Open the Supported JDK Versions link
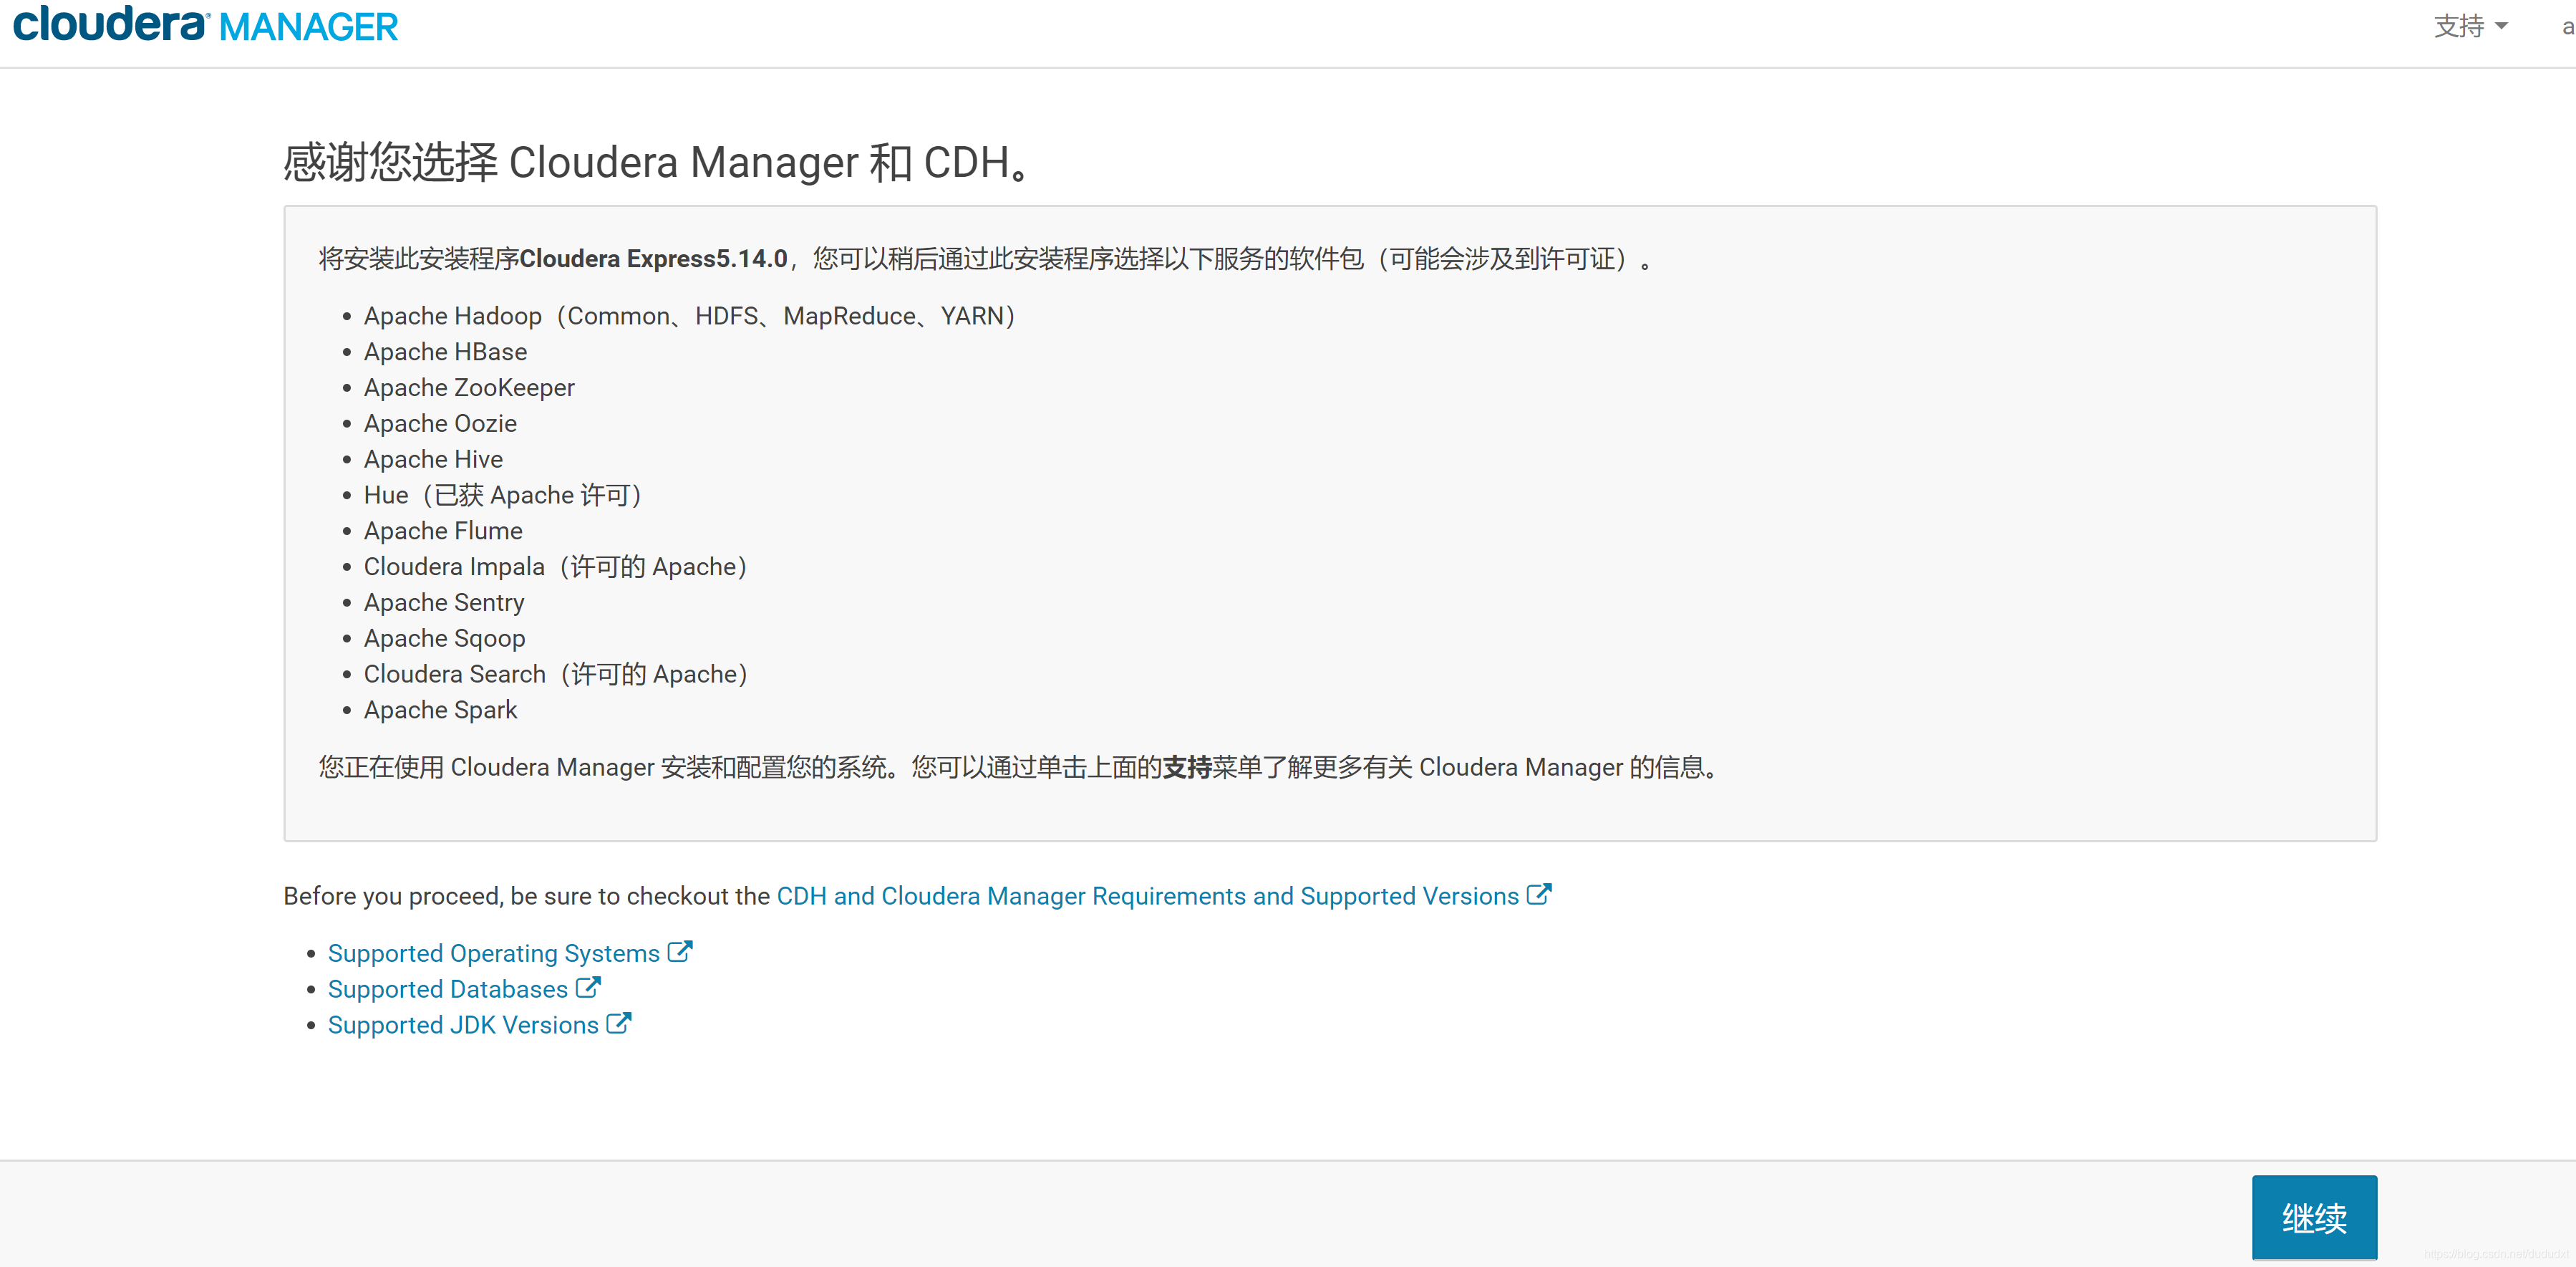This screenshot has height=1267, width=2576. (x=463, y=1025)
